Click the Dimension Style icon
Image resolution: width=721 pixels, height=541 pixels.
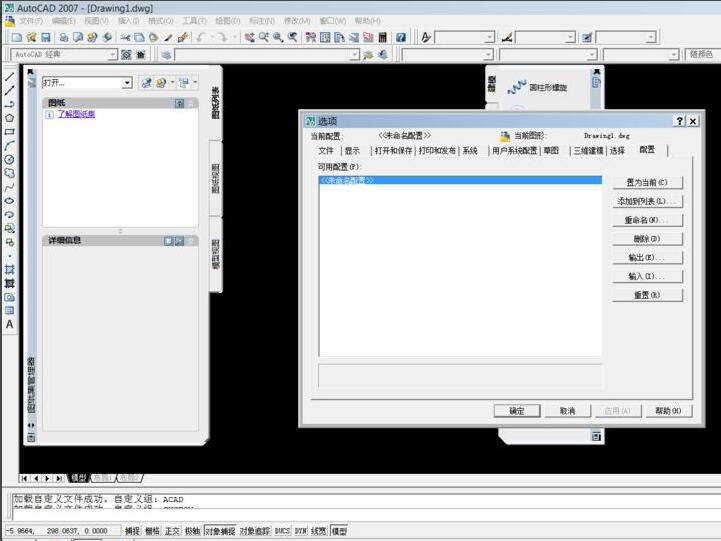click(x=507, y=37)
